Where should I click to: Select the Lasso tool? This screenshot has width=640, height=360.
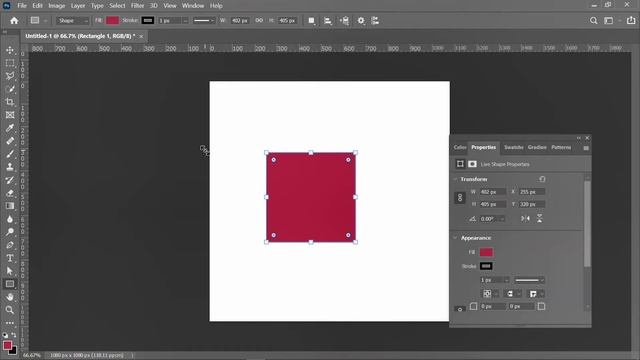pos(10,76)
